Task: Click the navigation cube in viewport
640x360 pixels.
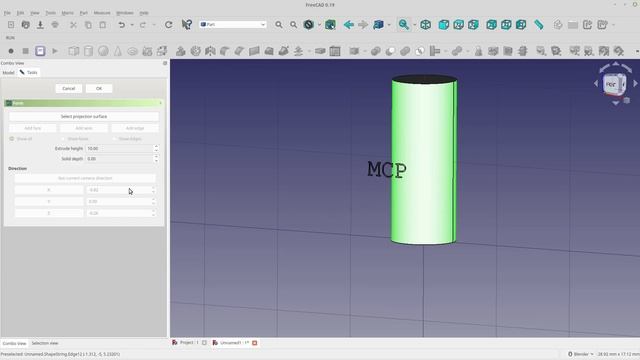Action: [614, 84]
